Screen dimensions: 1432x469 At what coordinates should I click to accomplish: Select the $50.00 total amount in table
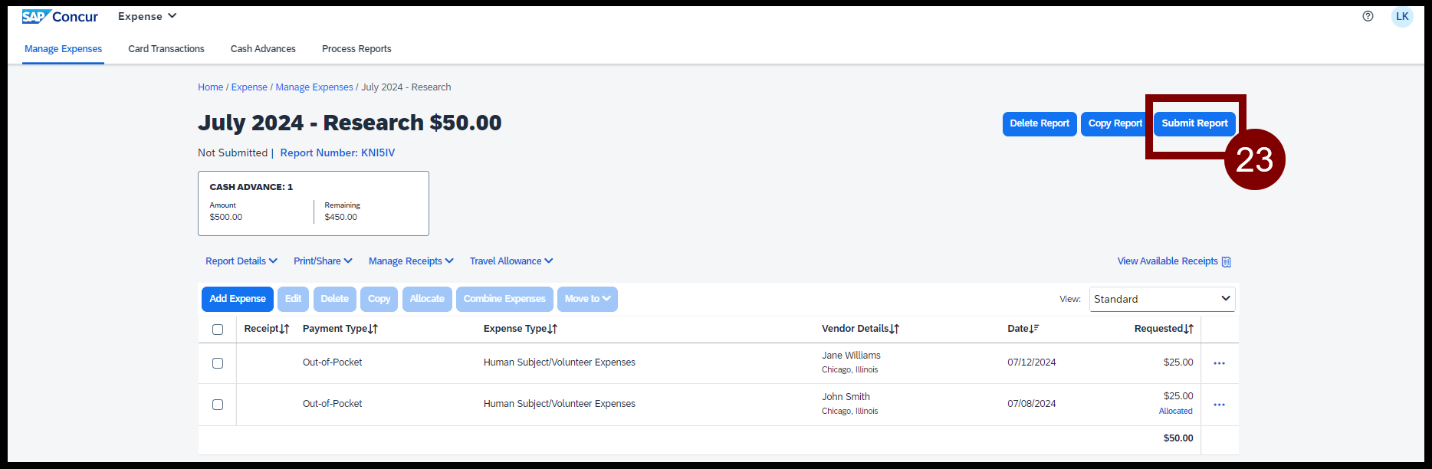tap(1178, 438)
